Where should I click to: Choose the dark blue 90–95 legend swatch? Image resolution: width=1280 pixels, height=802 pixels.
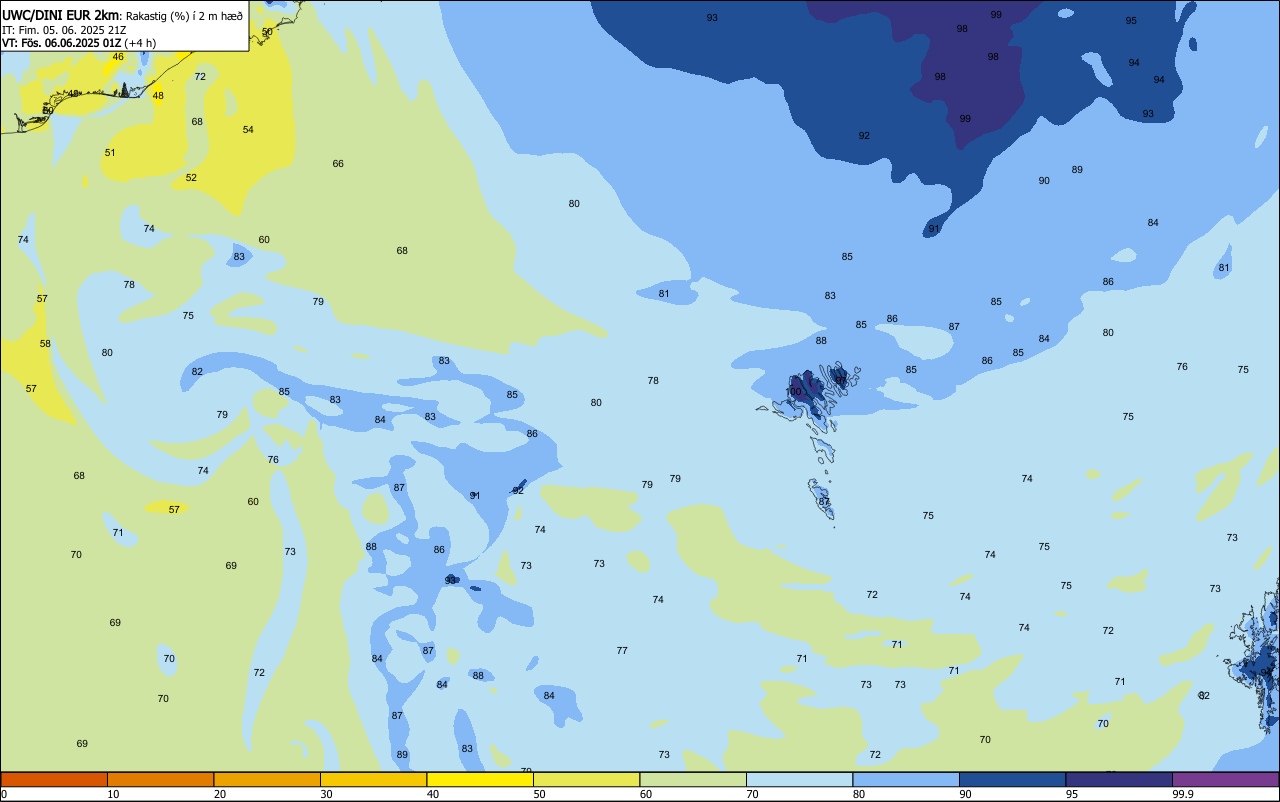click(1012, 779)
